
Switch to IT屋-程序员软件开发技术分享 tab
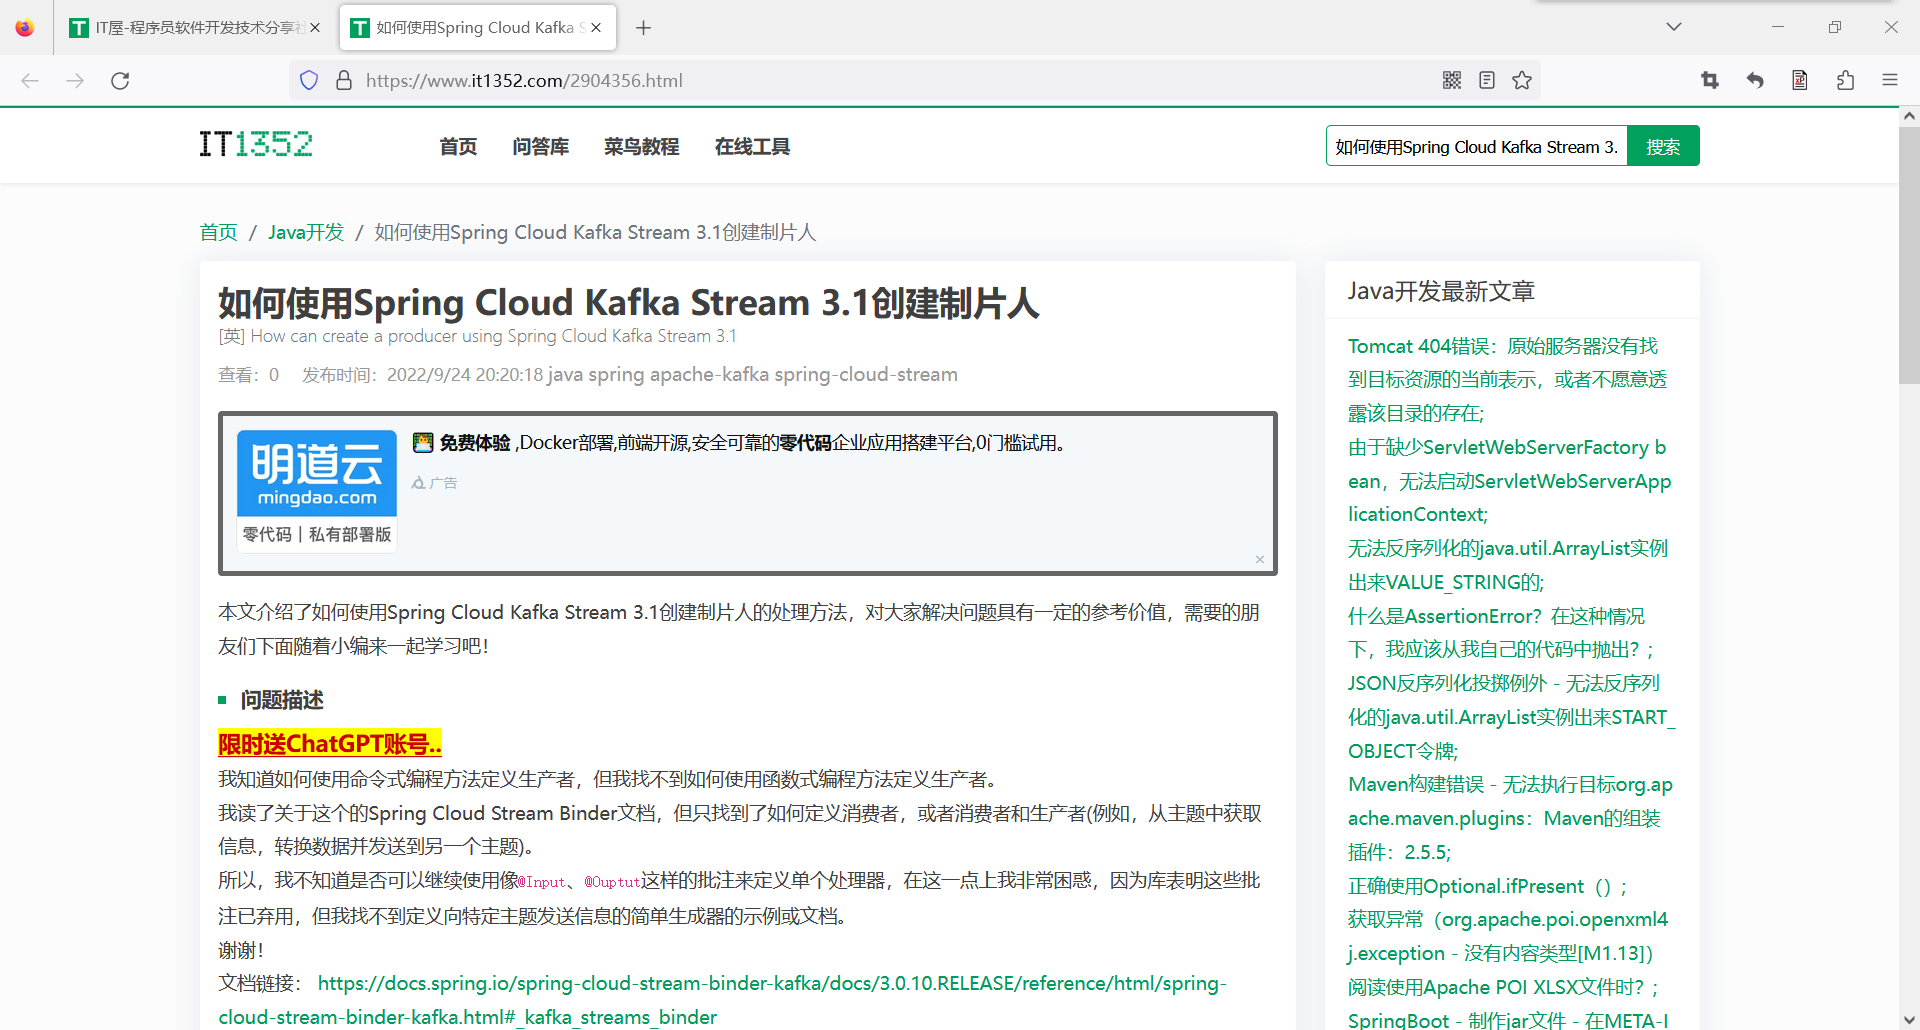coord(195,28)
